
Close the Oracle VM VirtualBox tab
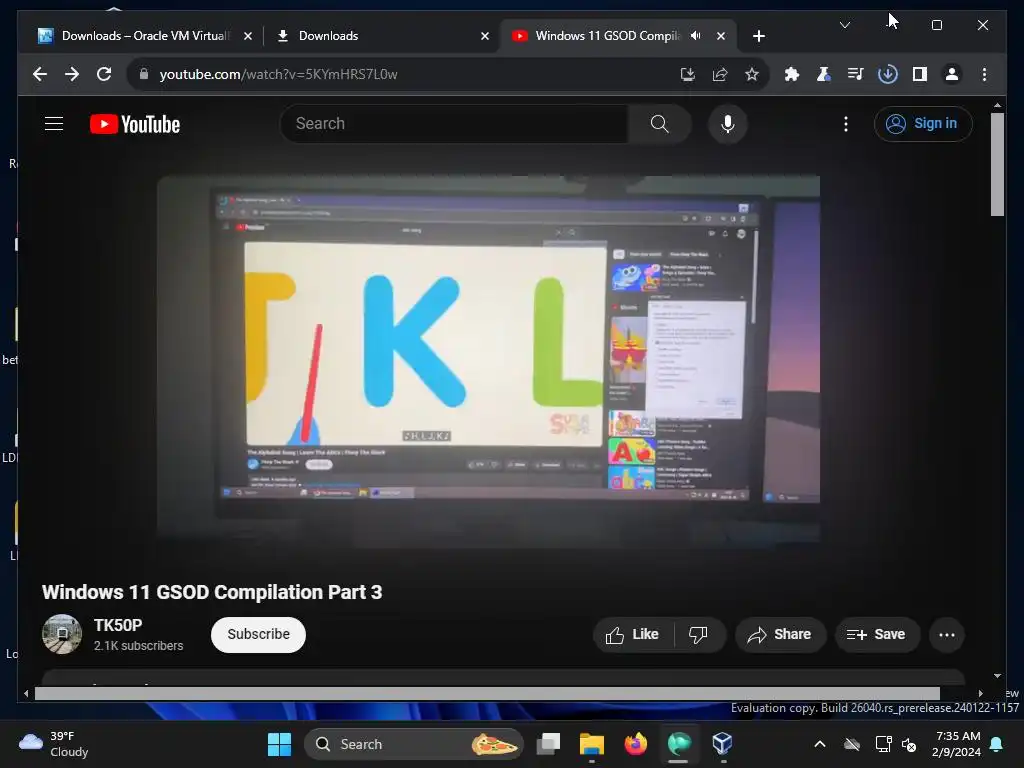[x=248, y=36]
